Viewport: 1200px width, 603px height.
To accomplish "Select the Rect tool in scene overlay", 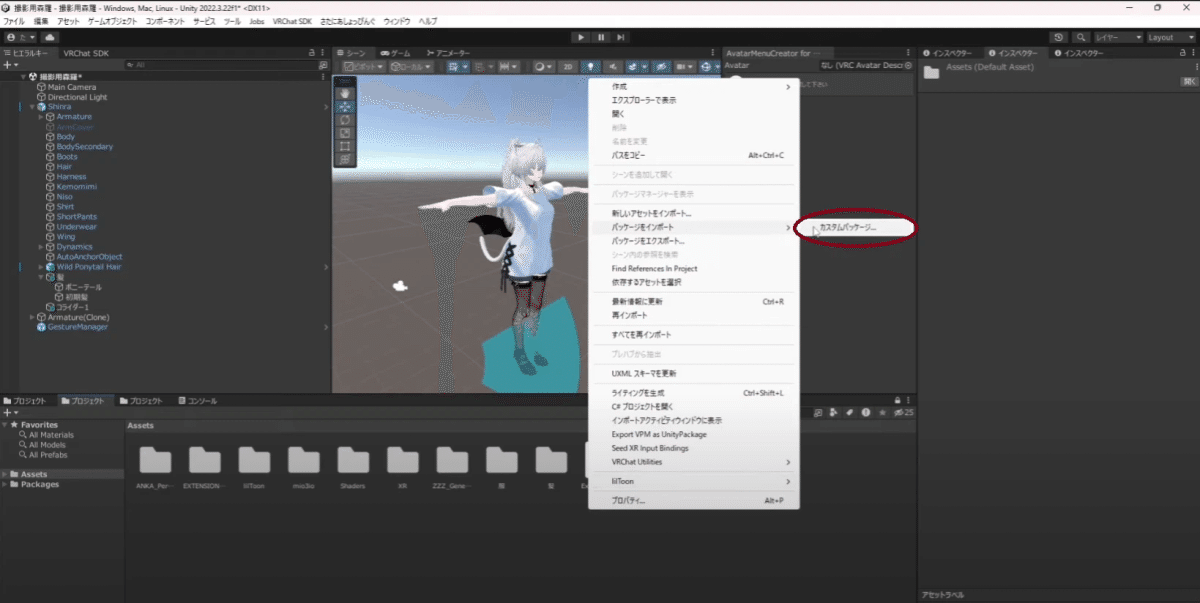I will click(345, 145).
